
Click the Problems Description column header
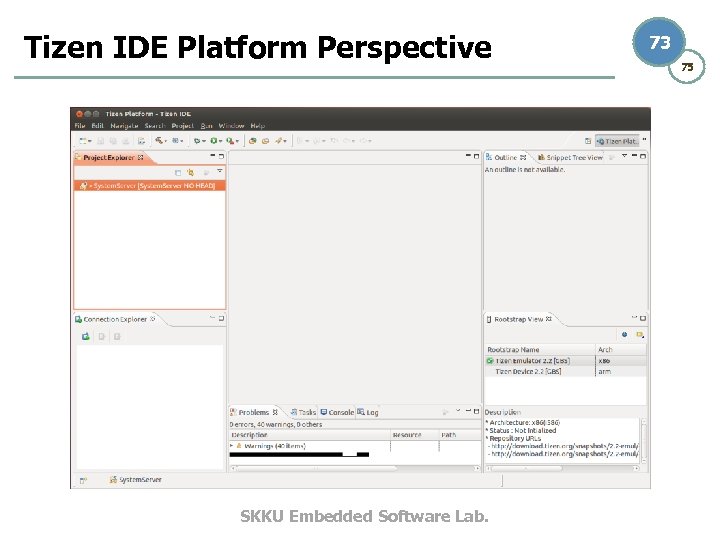pyautogui.click(x=309, y=435)
